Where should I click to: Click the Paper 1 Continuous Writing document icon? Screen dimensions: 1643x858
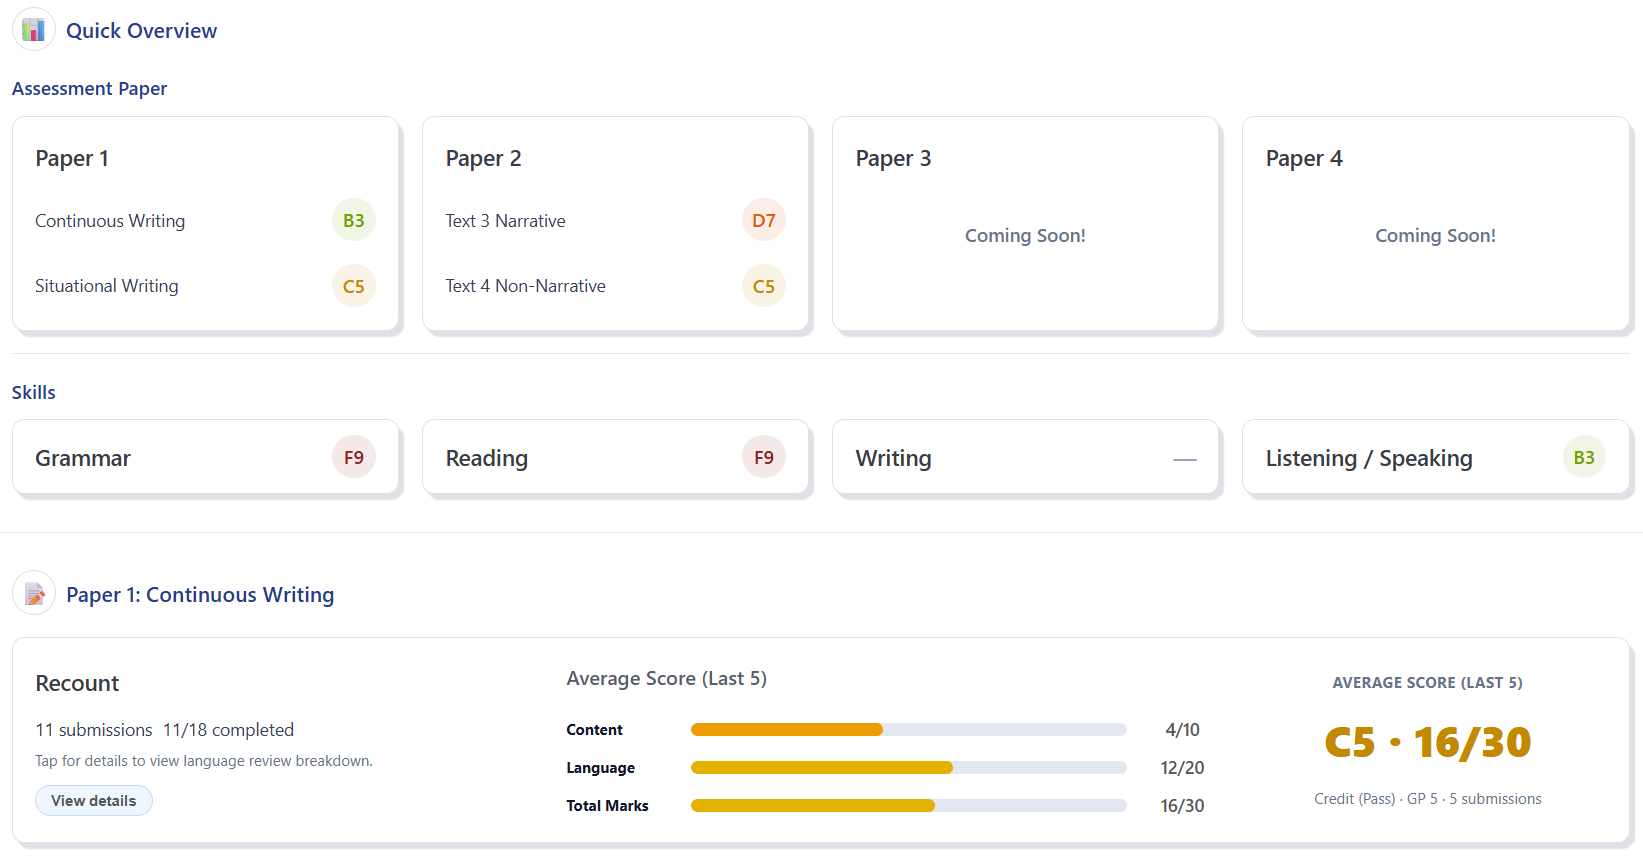[x=34, y=594]
